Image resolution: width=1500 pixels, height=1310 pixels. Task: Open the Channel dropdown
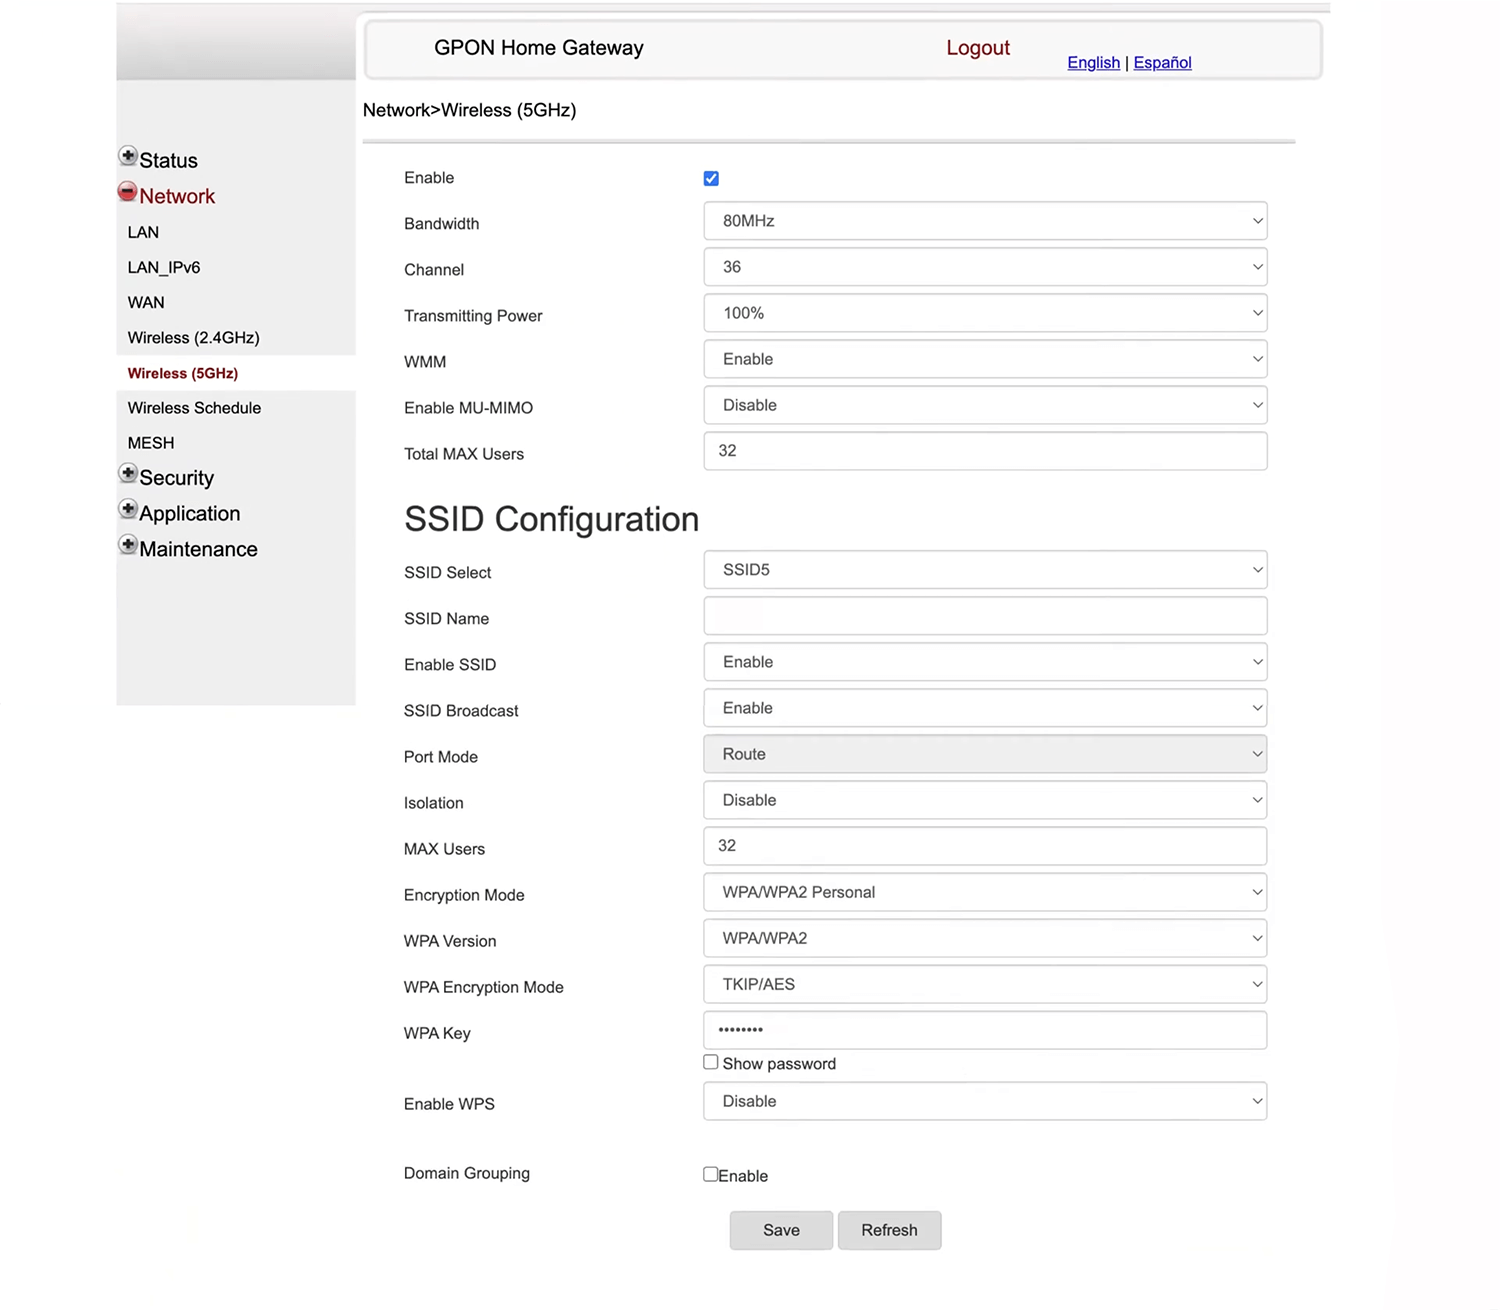pos(985,267)
